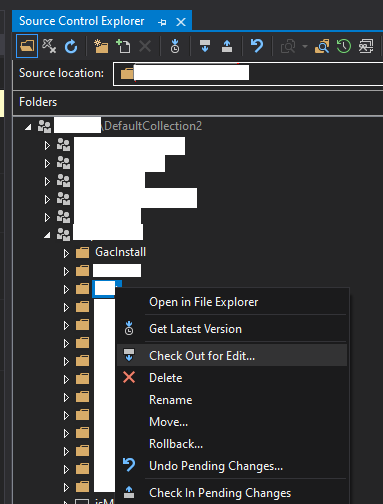This screenshot has height=504, width=383.
Task: Select the GacInstall folder in tree
Action: pyautogui.click(x=120, y=252)
